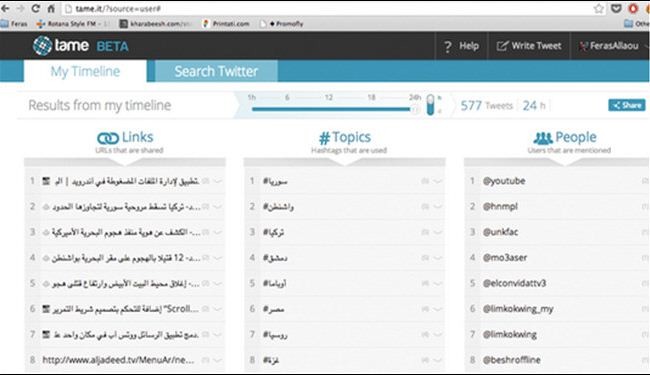Screen dimensions: 650x375
Task: Open the browser home page icon
Action: [51, 8]
